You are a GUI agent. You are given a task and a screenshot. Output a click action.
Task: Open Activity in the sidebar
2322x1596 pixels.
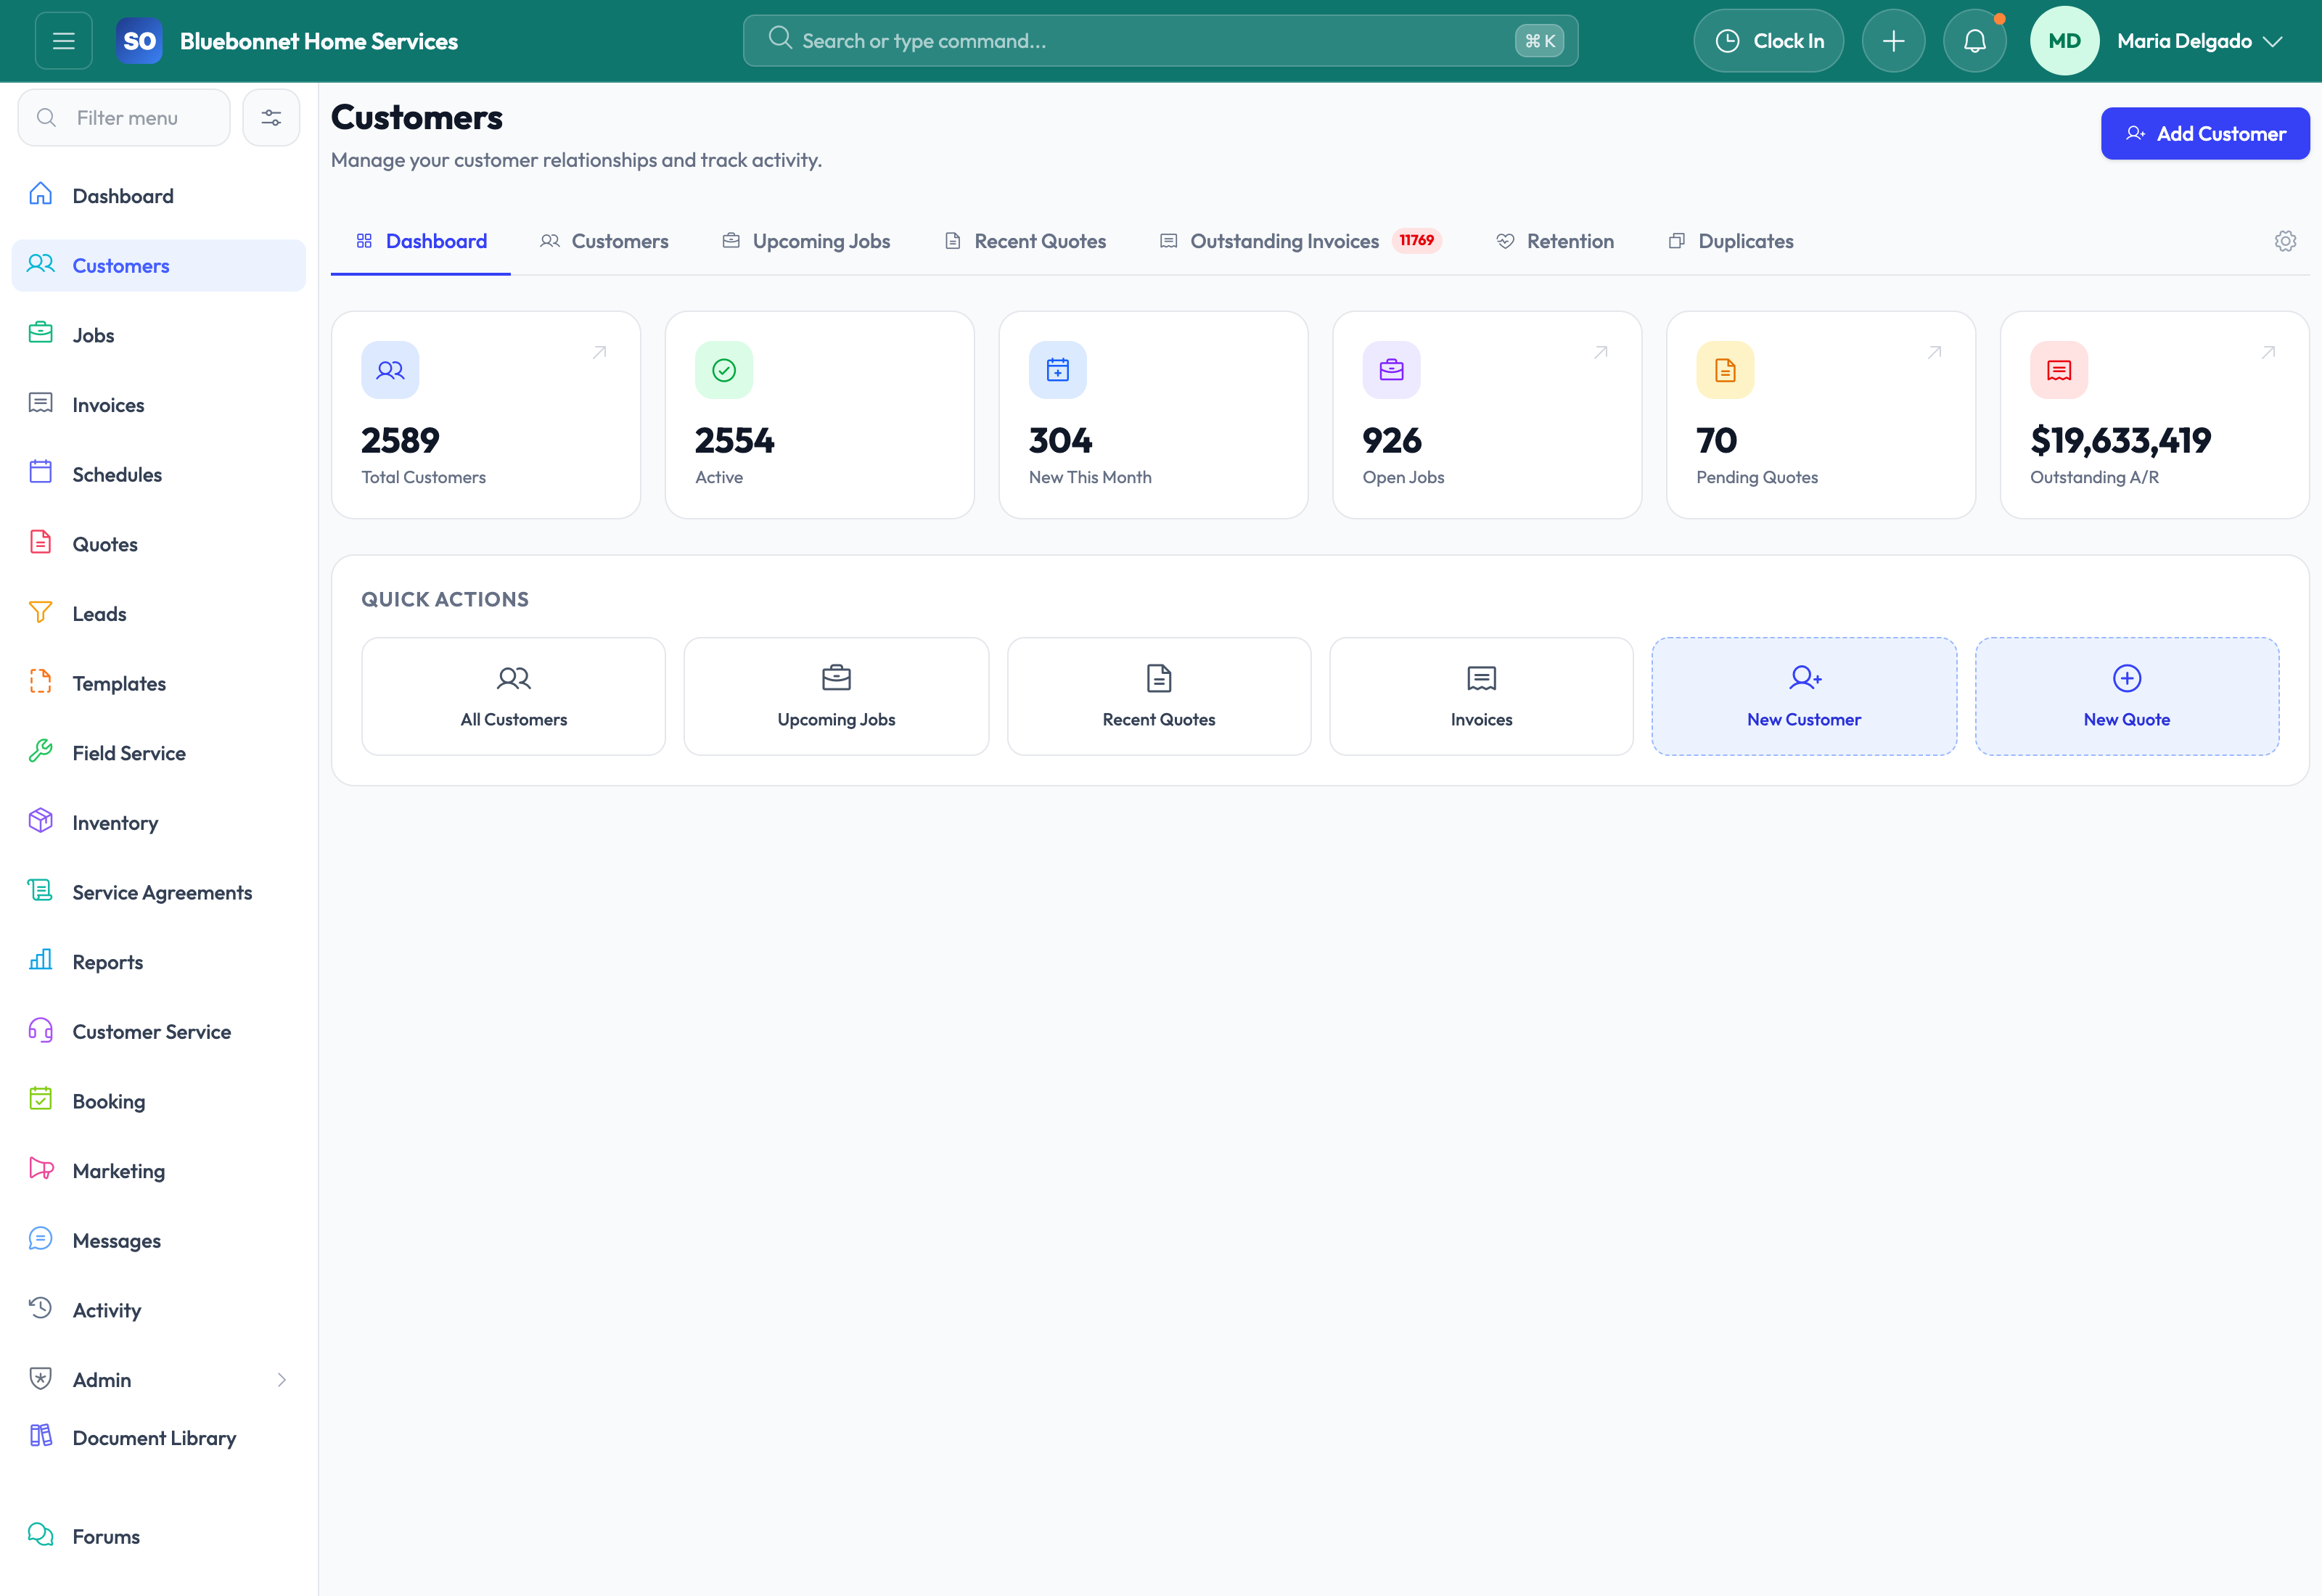(159, 1310)
